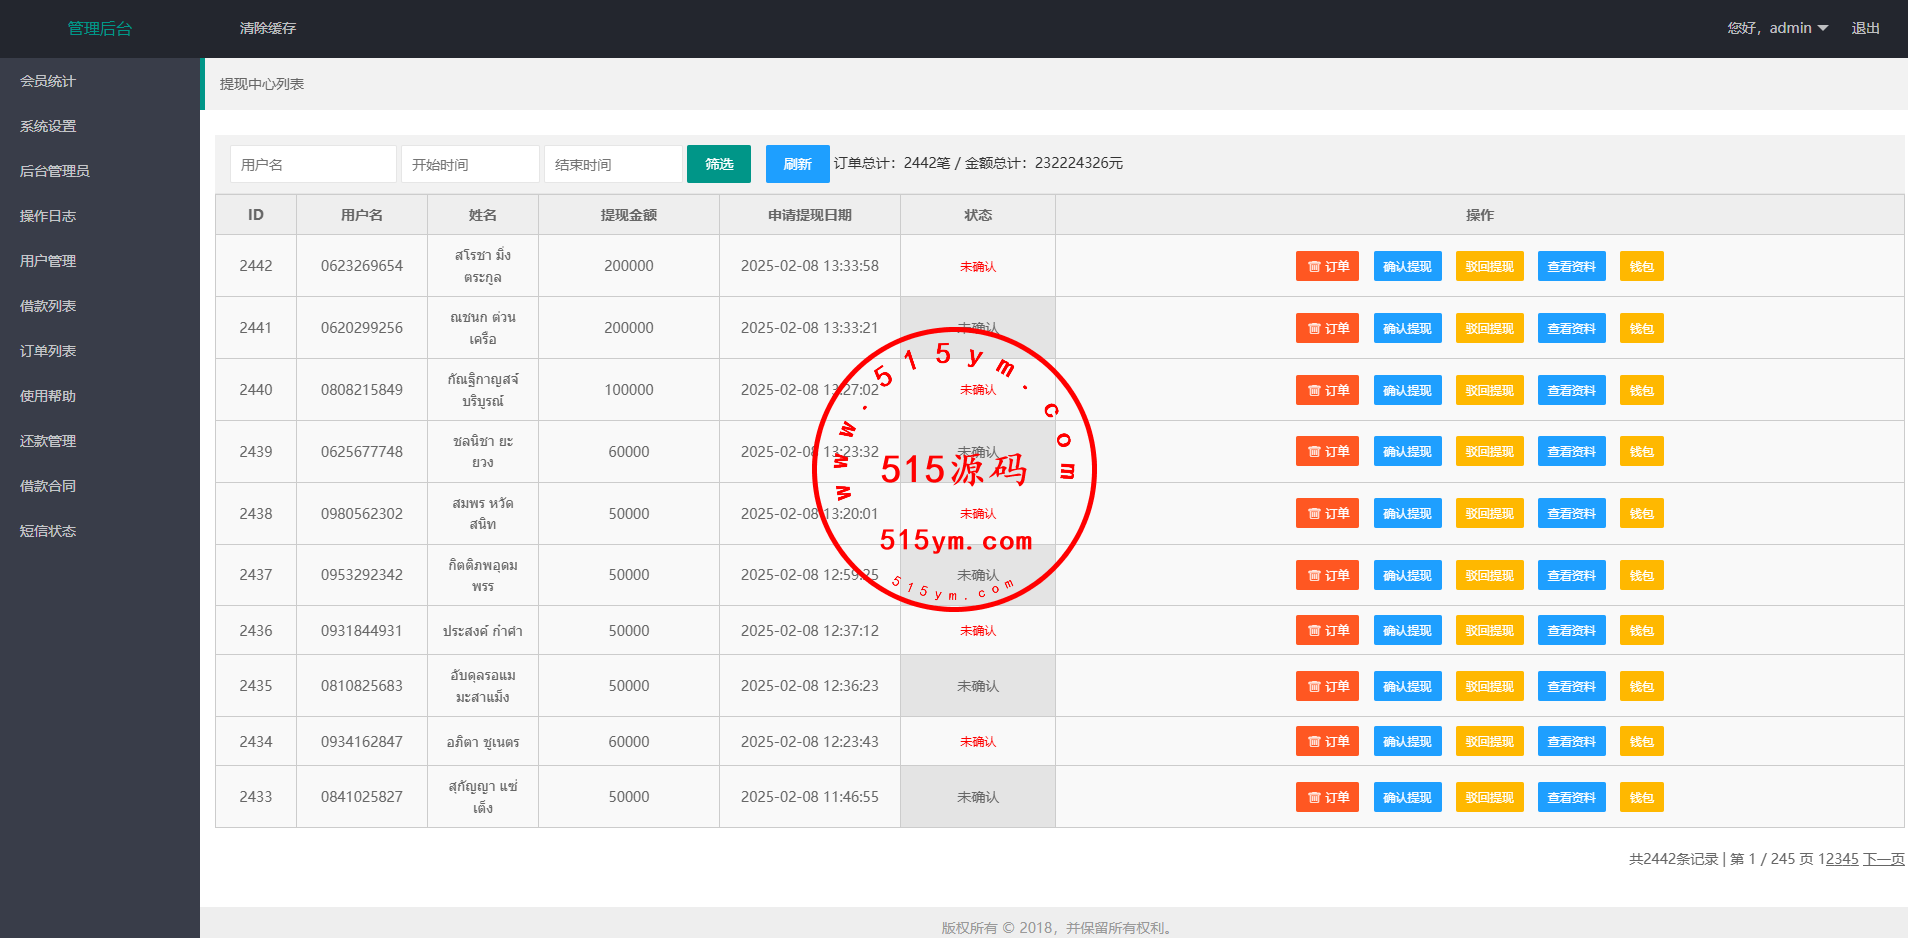Image resolution: width=1908 pixels, height=938 pixels.
Task: Go to 借款列表 in the sidebar
Action: coord(48,306)
